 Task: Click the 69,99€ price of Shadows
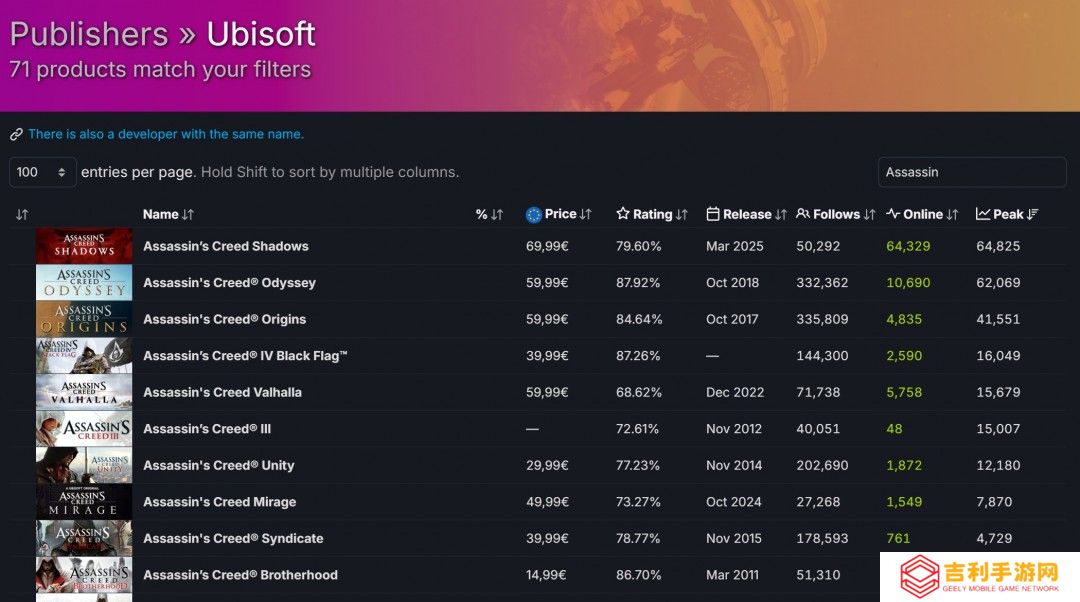pos(548,246)
